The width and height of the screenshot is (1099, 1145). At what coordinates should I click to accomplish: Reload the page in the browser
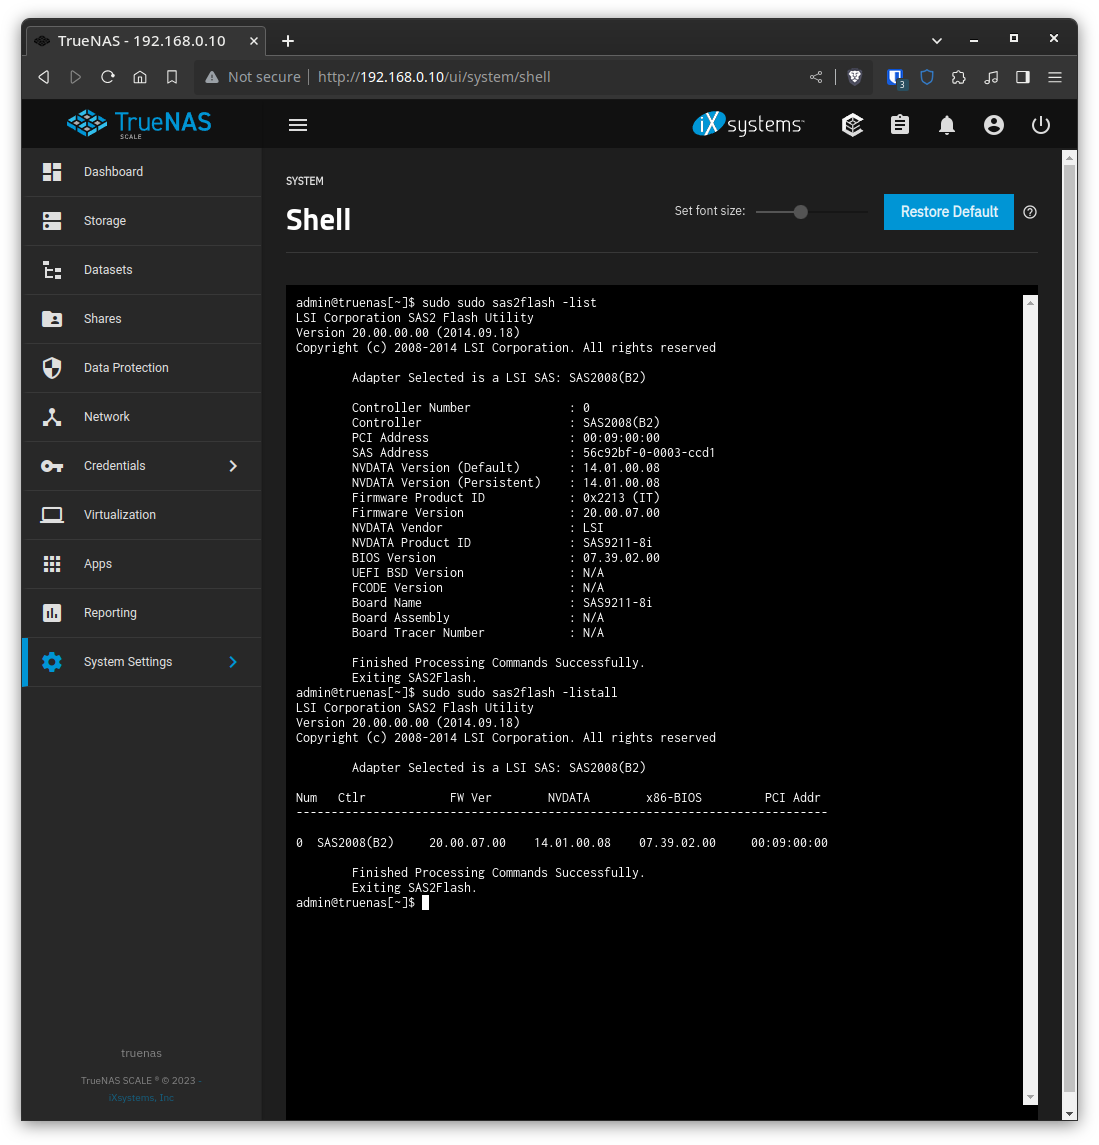(x=107, y=77)
